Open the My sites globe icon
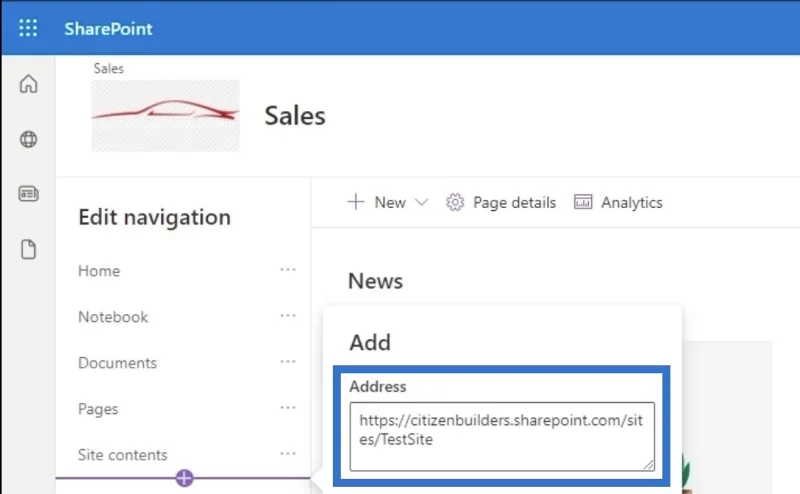Image resolution: width=800 pixels, height=494 pixels. coord(29,139)
